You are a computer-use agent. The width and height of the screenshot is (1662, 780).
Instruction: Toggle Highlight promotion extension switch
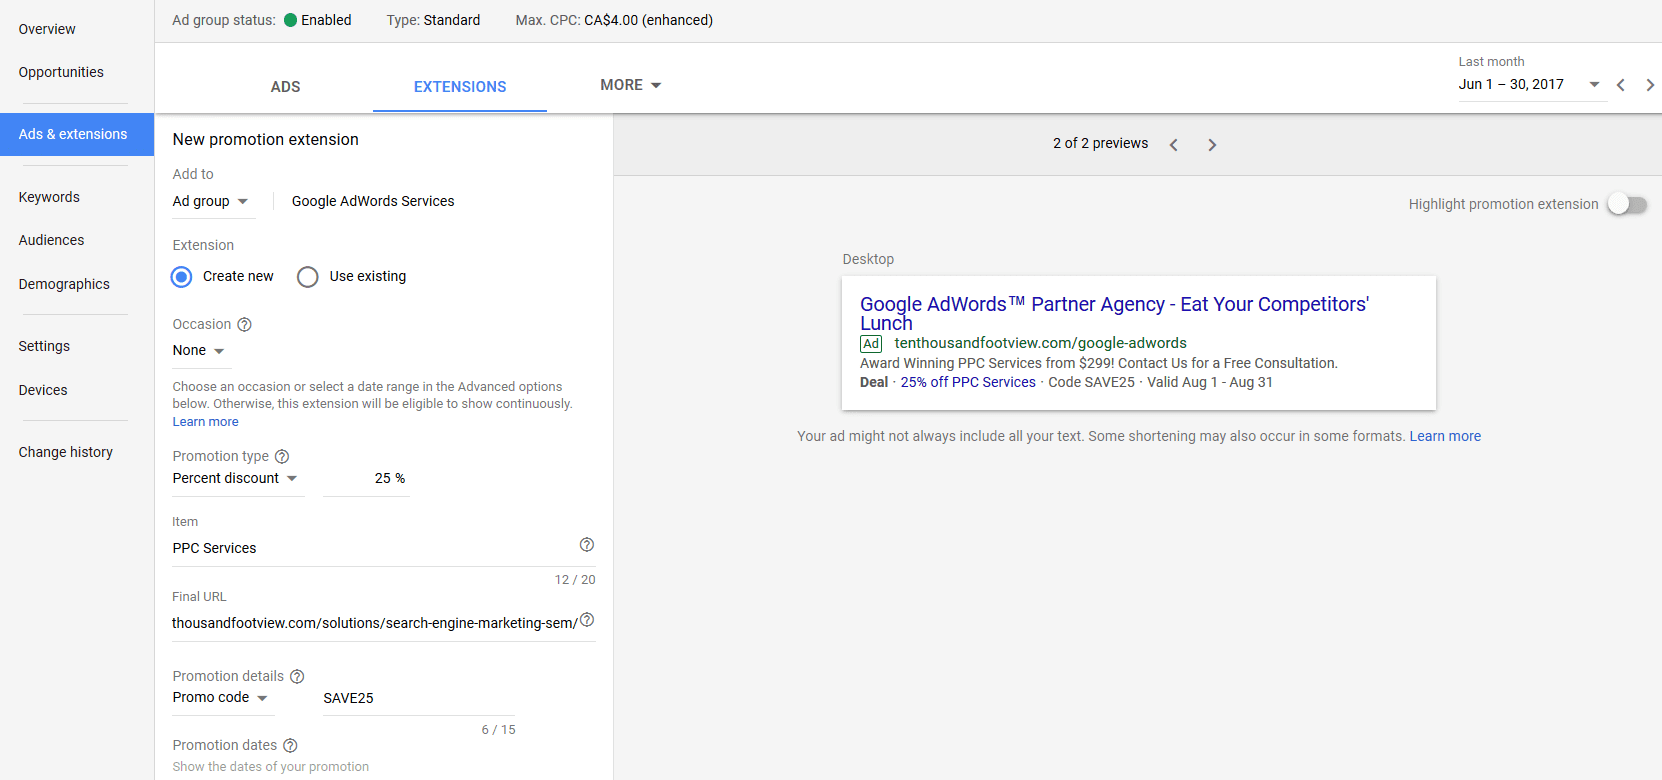coord(1627,204)
